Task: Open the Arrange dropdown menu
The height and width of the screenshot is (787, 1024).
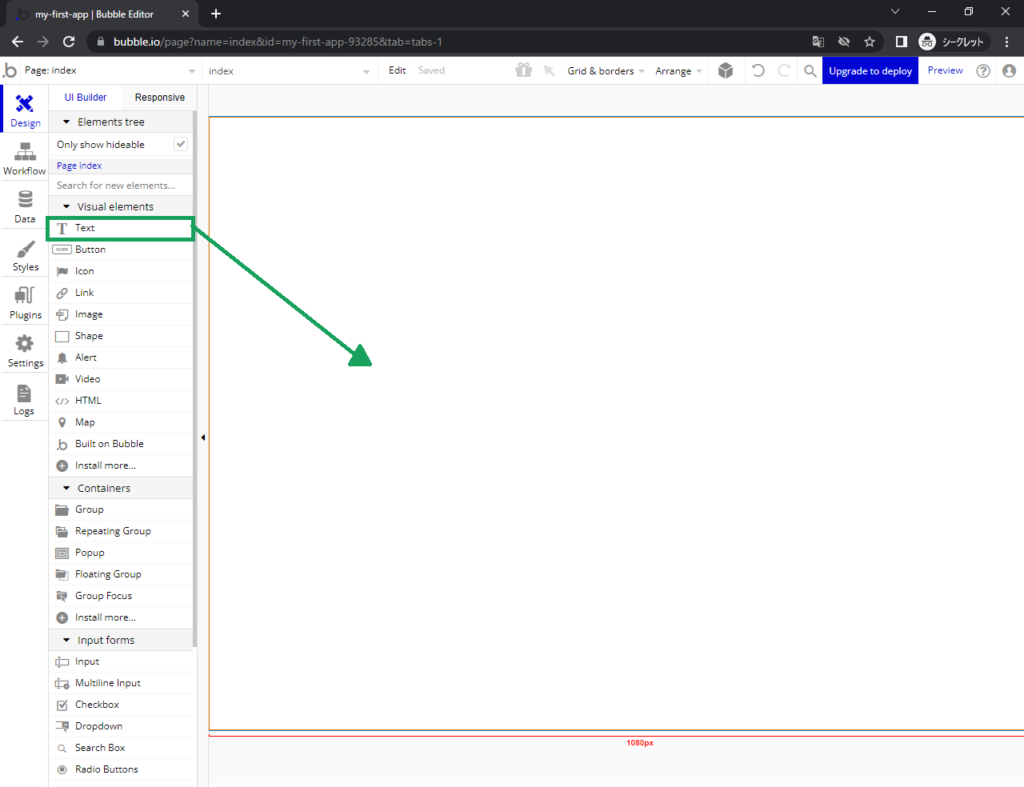Action: 678,71
